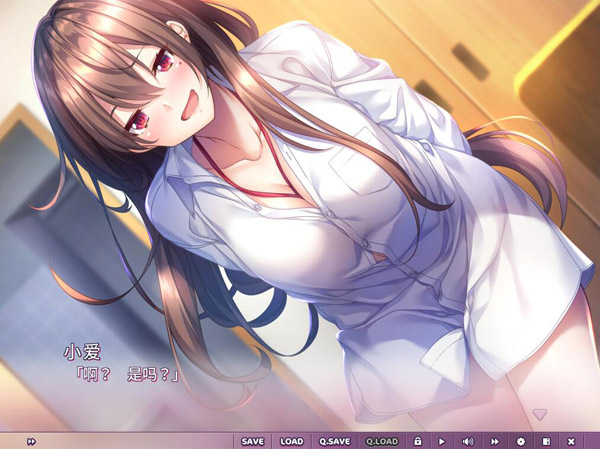Click the greyed Q.LOAD button
This screenshot has width=600, height=449.
pyautogui.click(x=382, y=441)
